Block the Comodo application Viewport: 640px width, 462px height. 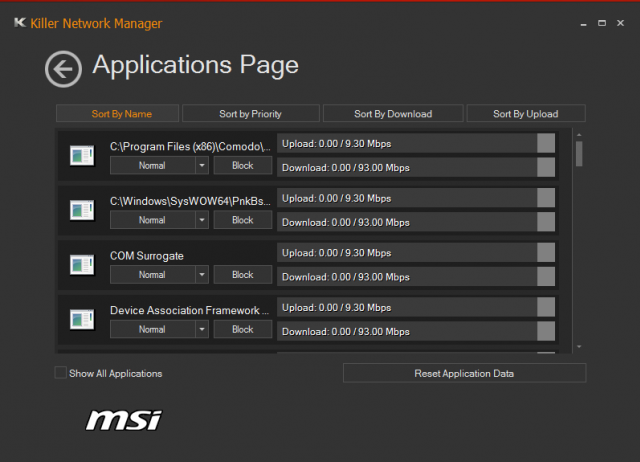(243, 165)
